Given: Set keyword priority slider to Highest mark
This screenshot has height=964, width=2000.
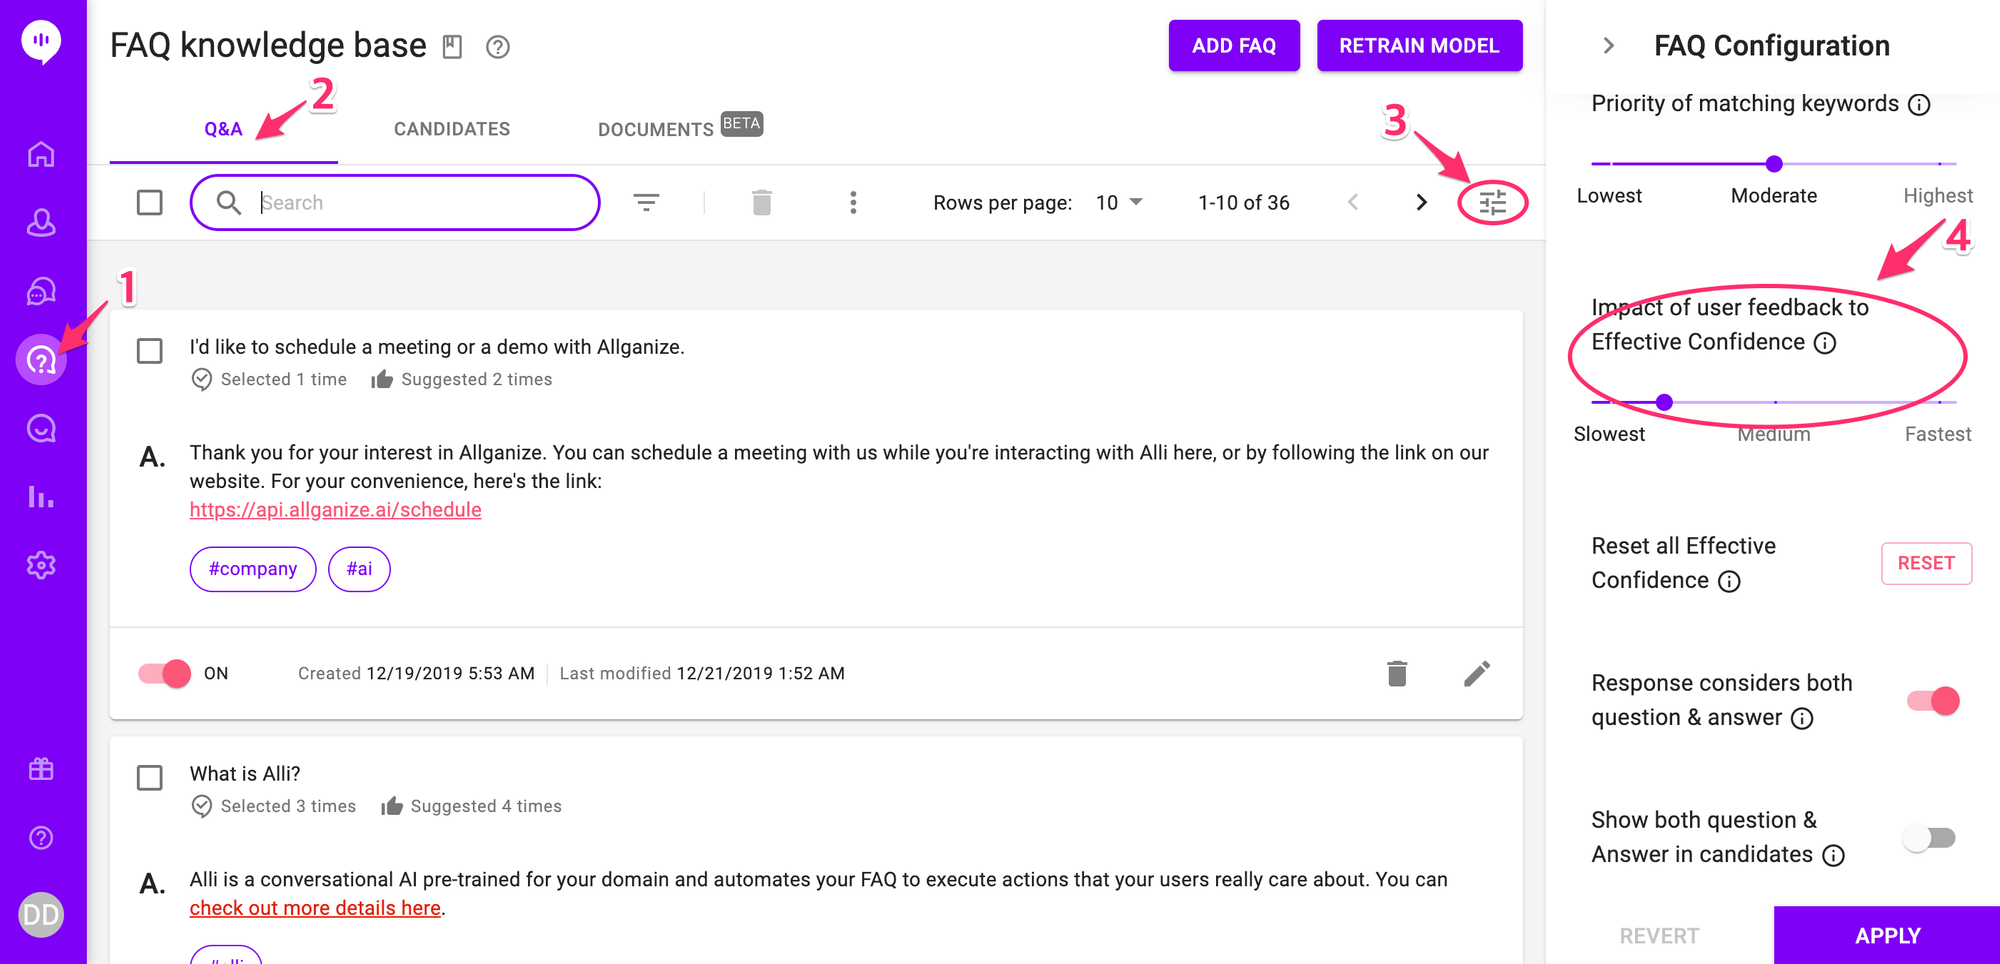Looking at the screenshot, I should click(x=1939, y=163).
